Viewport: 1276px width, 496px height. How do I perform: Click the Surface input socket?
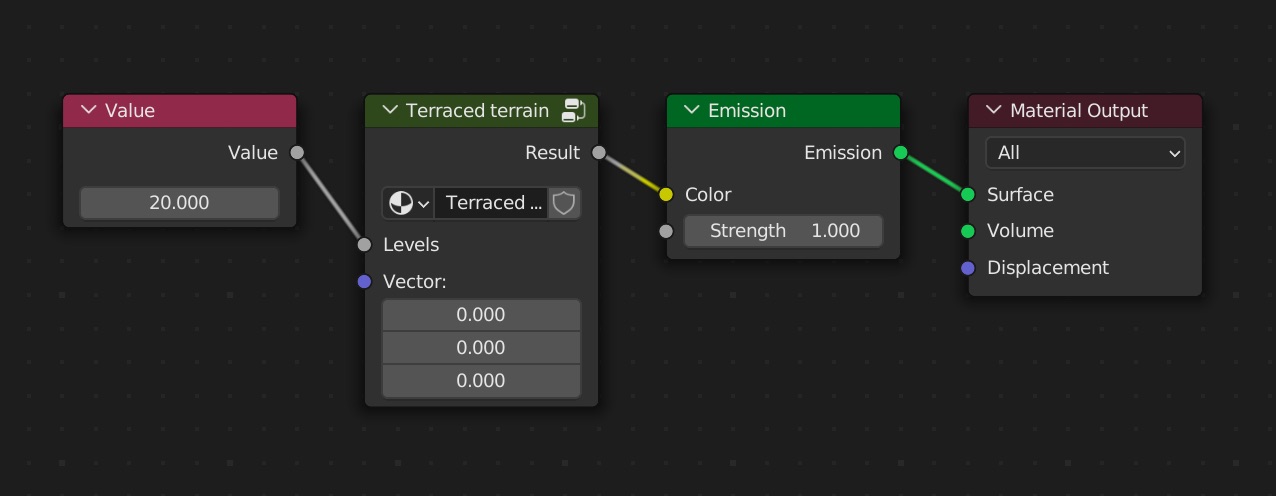click(968, 195)
